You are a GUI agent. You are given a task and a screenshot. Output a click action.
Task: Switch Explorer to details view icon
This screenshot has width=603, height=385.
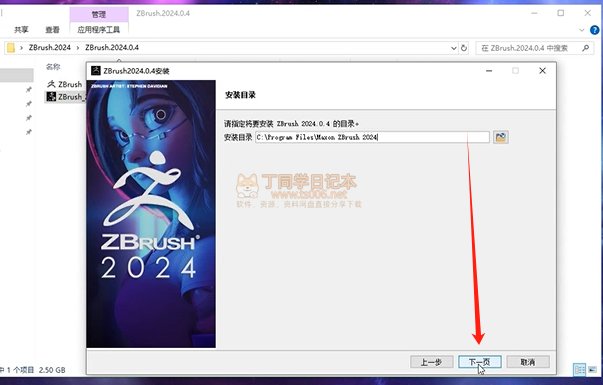point(579,370)
